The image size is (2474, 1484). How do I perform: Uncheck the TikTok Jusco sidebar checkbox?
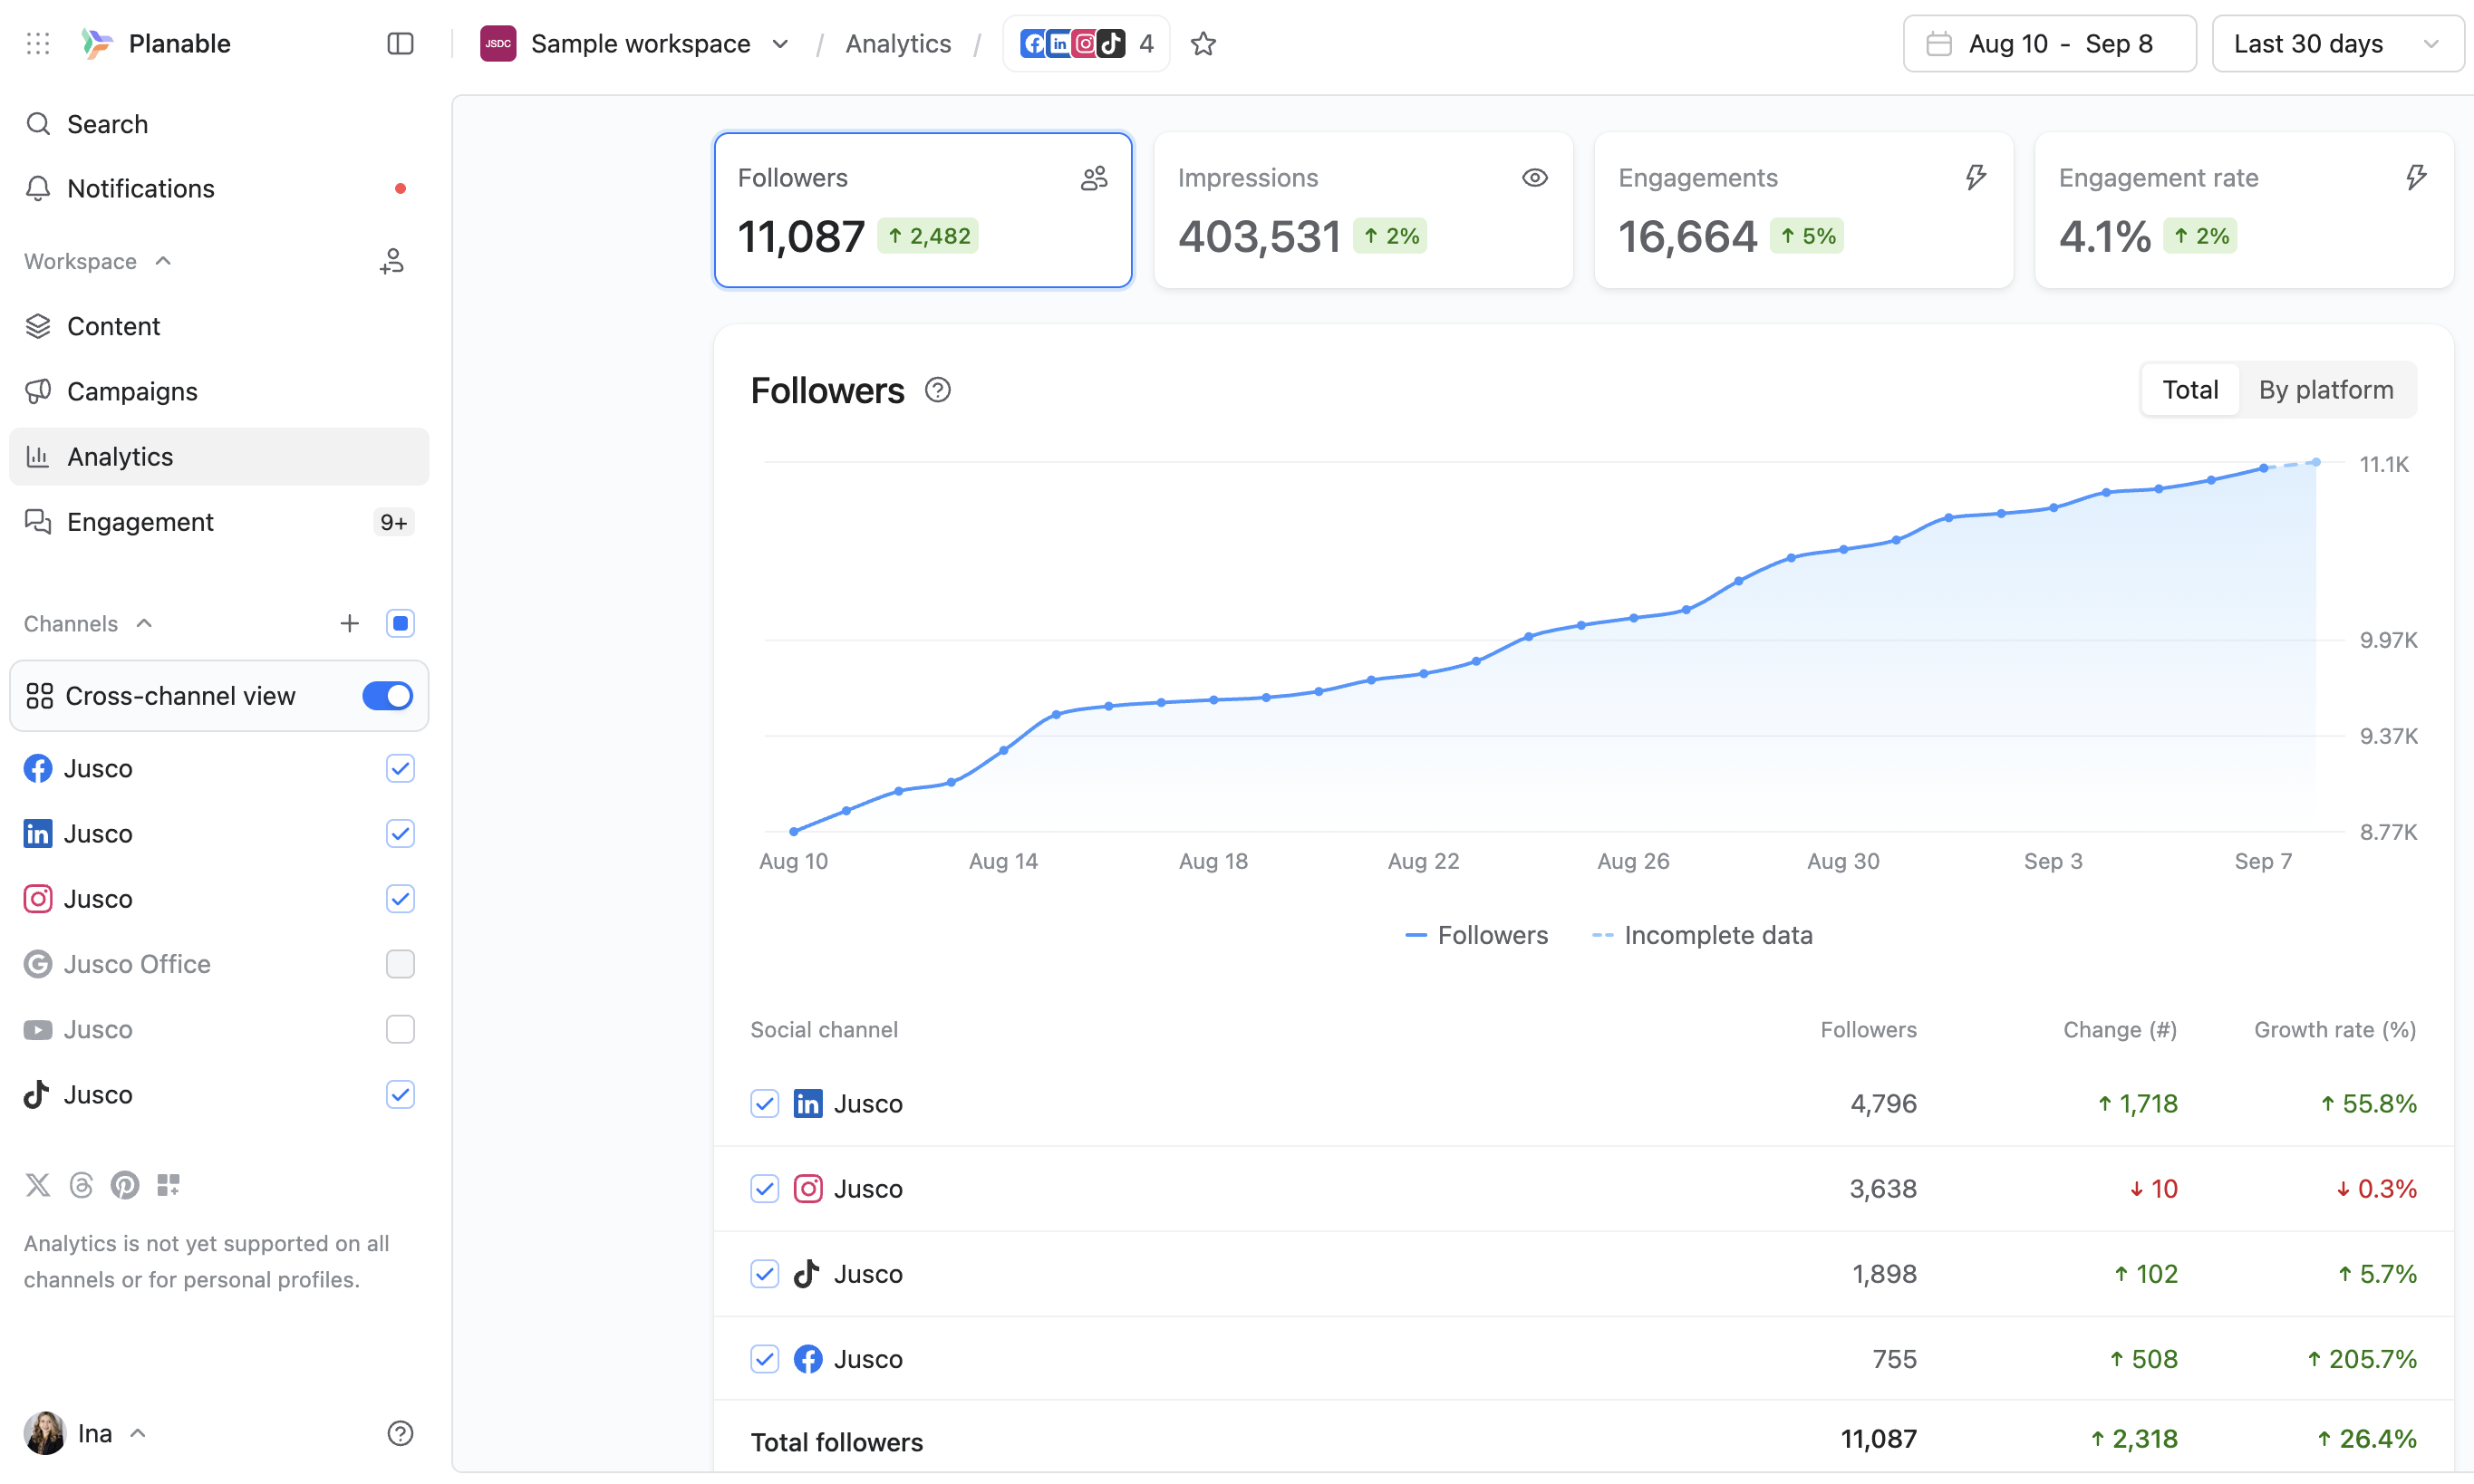400,1094
